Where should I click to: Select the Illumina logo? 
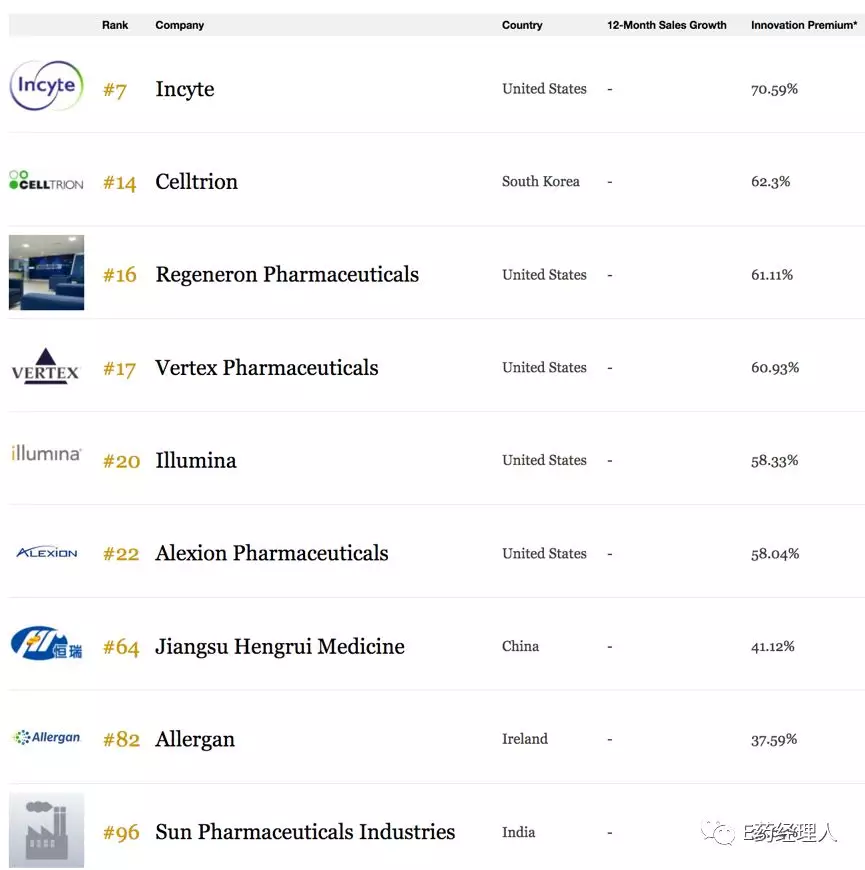[46, 454]
